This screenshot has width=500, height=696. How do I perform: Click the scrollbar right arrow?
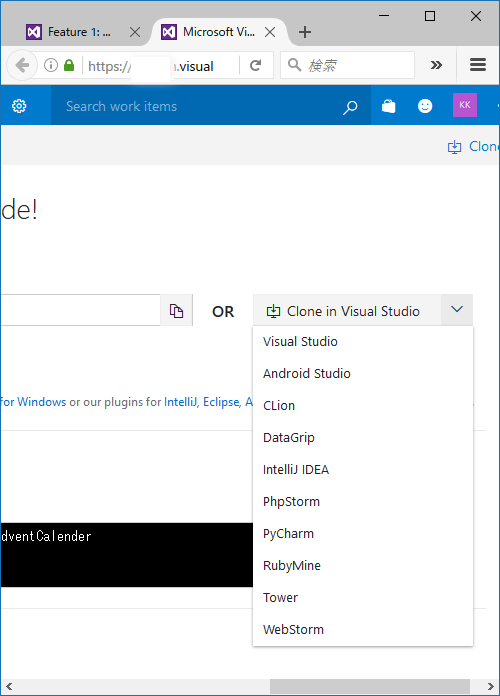point(490,686)
